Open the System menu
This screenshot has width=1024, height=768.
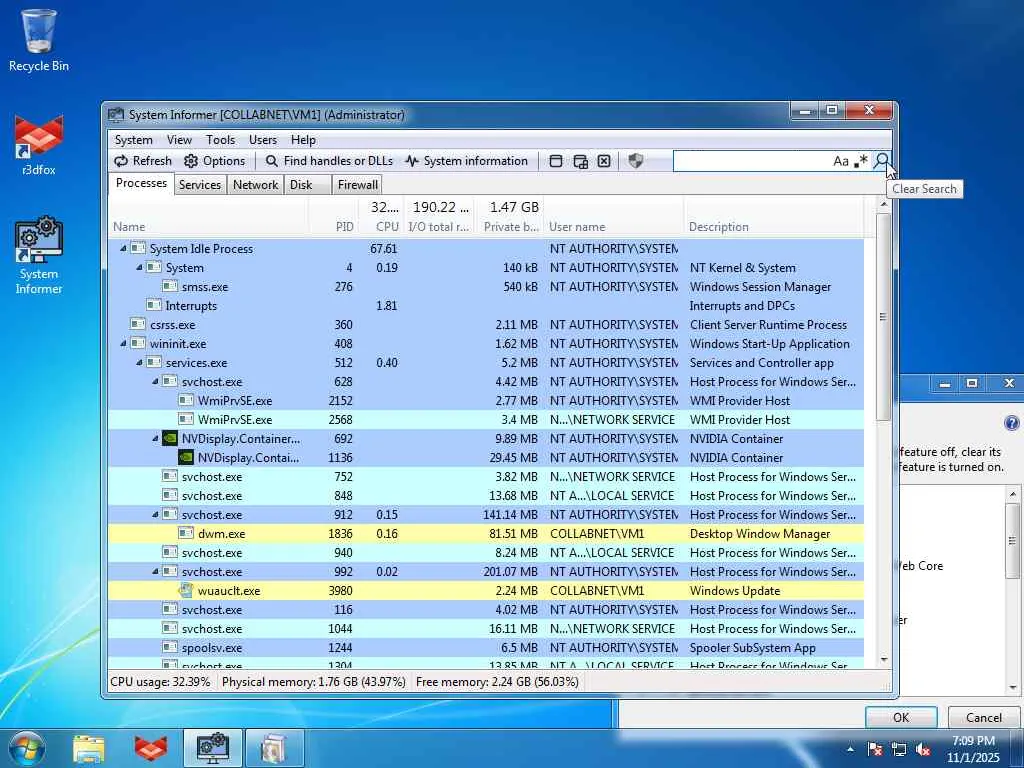tap(133, 140)
